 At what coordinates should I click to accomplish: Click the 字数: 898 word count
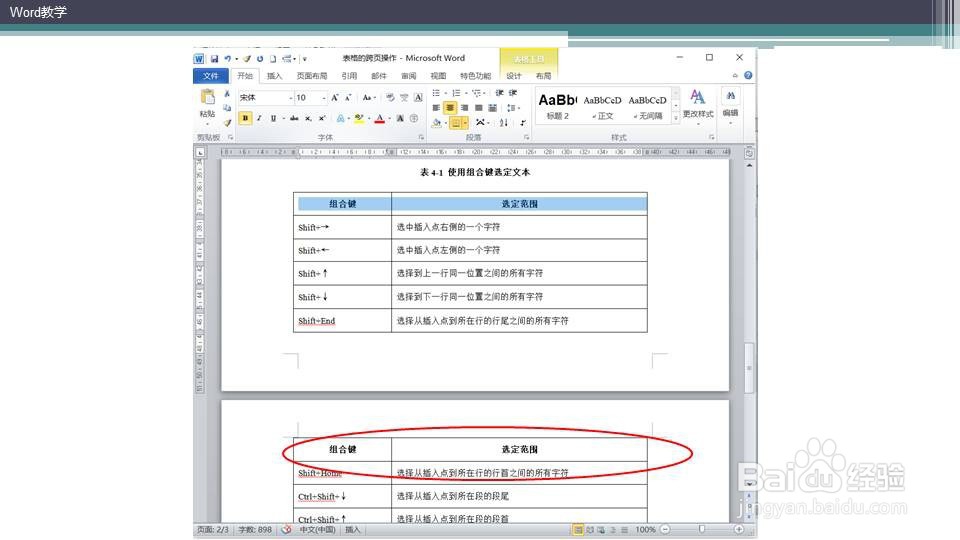(x=255, y=530)
